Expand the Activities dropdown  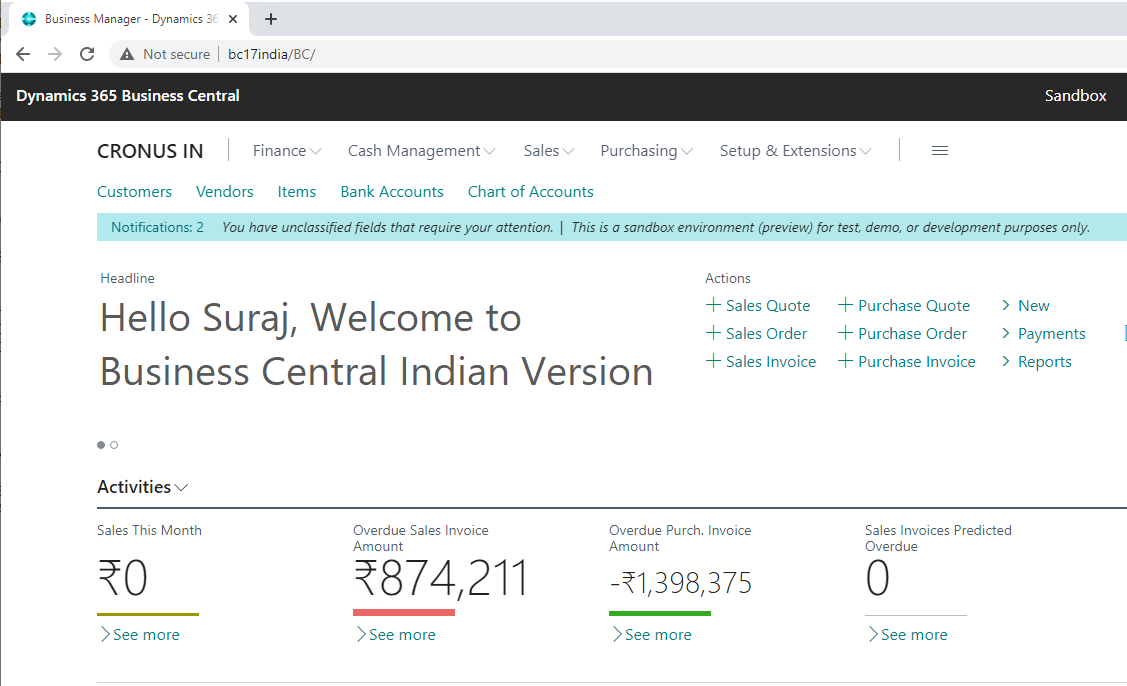(x=142, y=487)
